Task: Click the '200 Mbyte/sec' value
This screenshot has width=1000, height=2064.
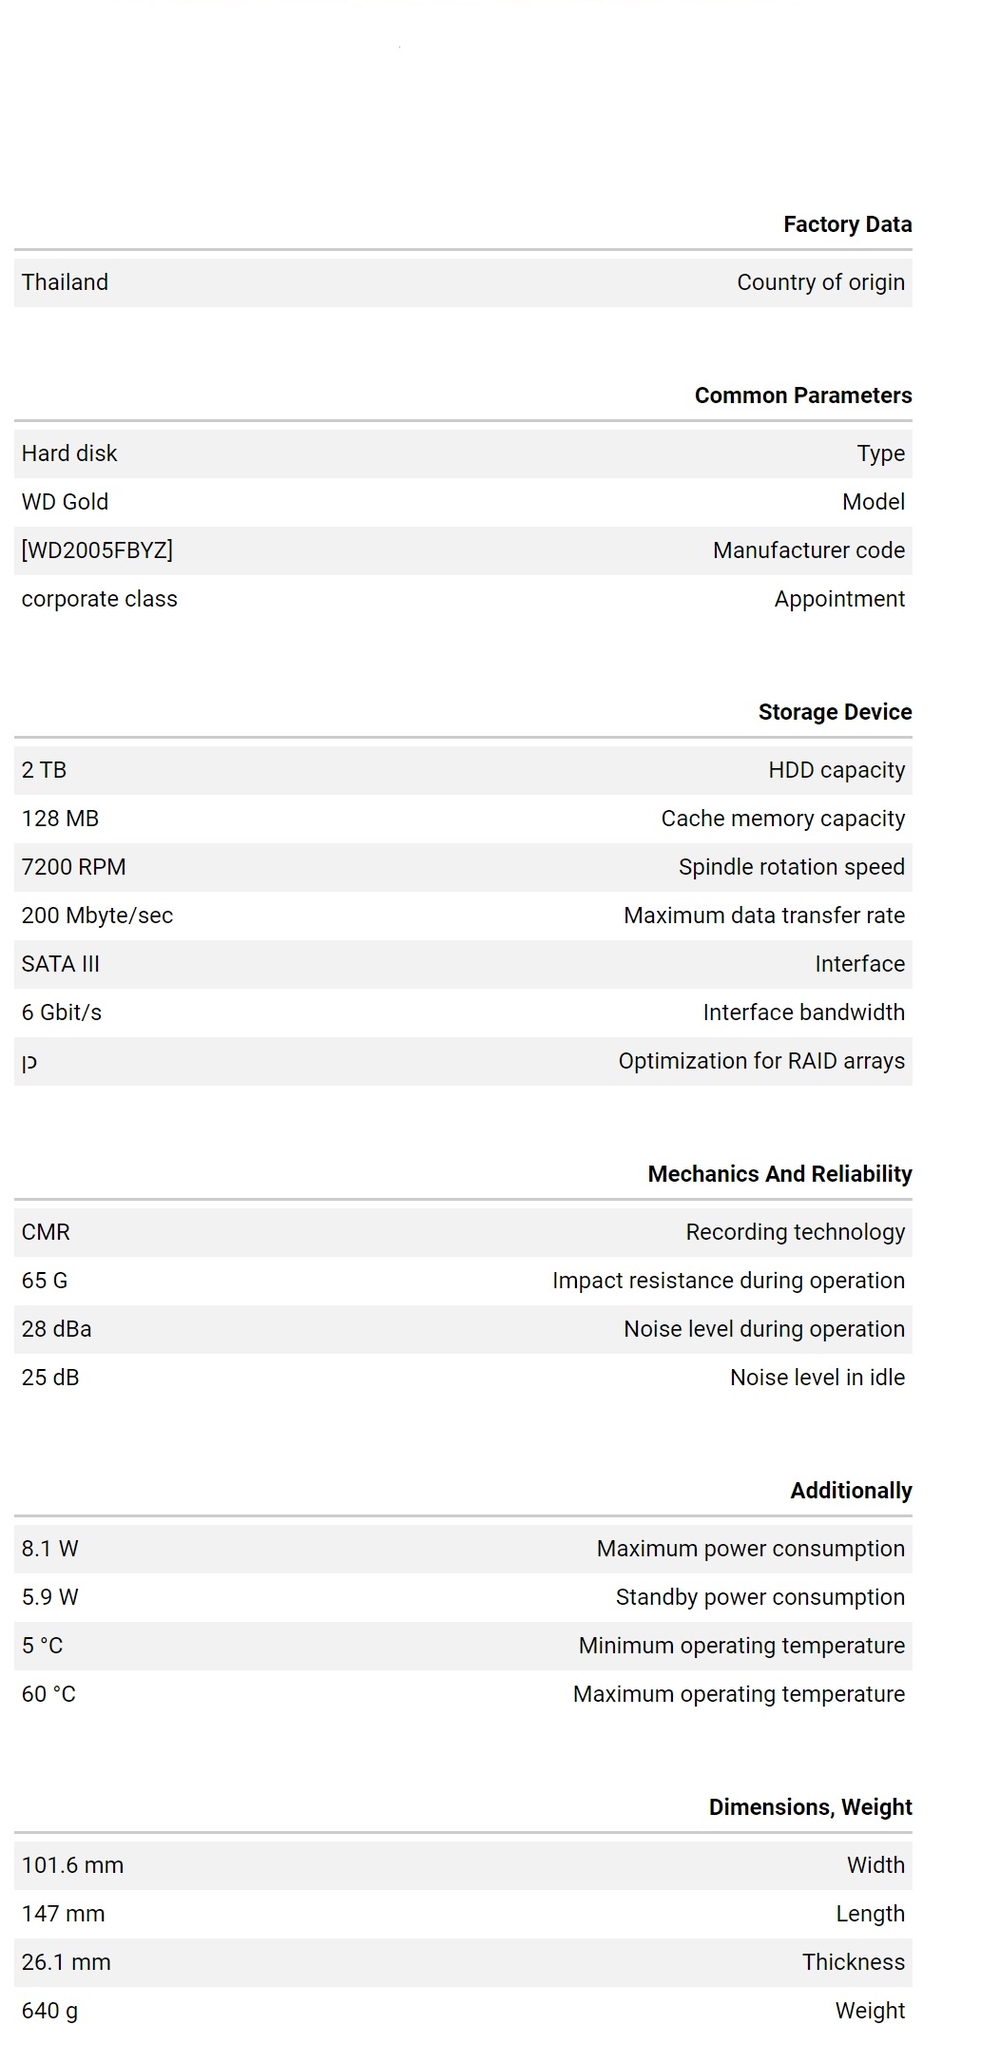Action: point(97,916)
